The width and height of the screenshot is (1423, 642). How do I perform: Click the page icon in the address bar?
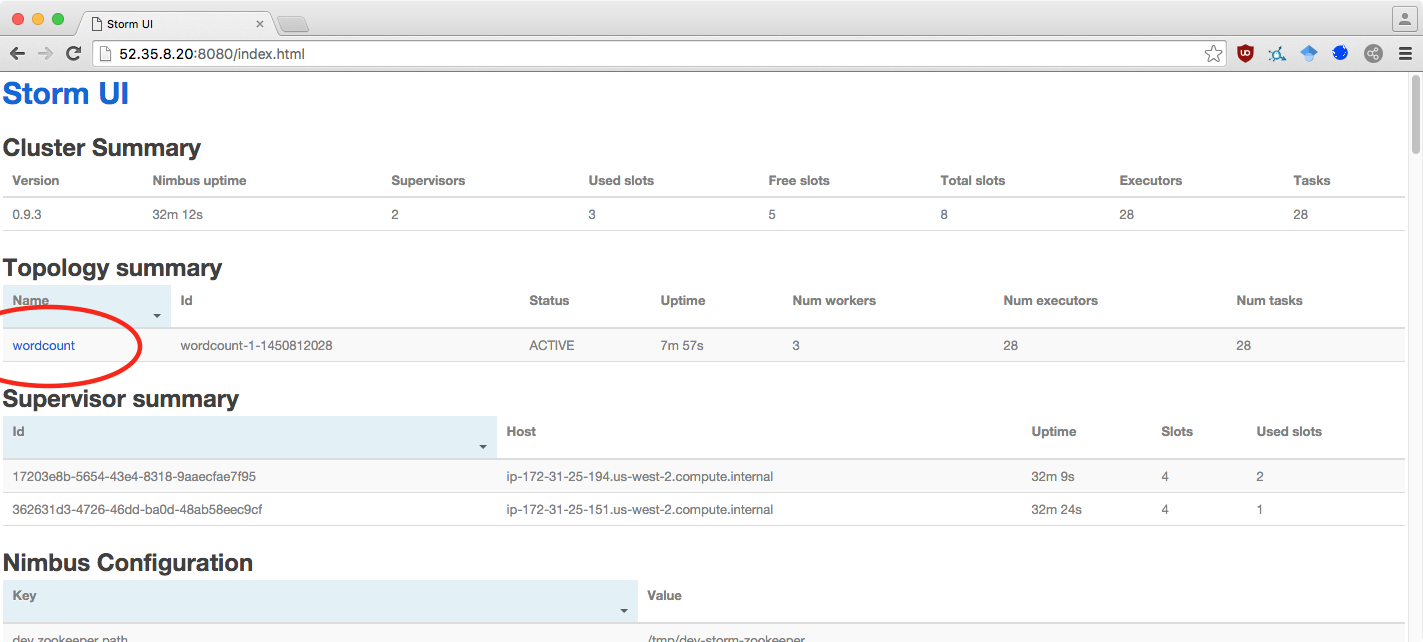click(x=105, y=53)
